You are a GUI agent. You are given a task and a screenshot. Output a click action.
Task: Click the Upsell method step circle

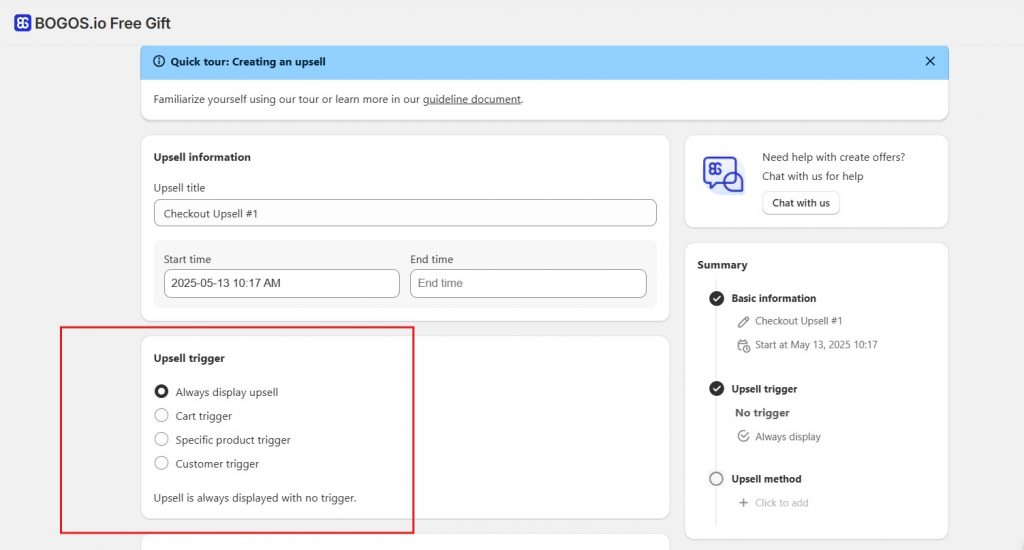716,479
